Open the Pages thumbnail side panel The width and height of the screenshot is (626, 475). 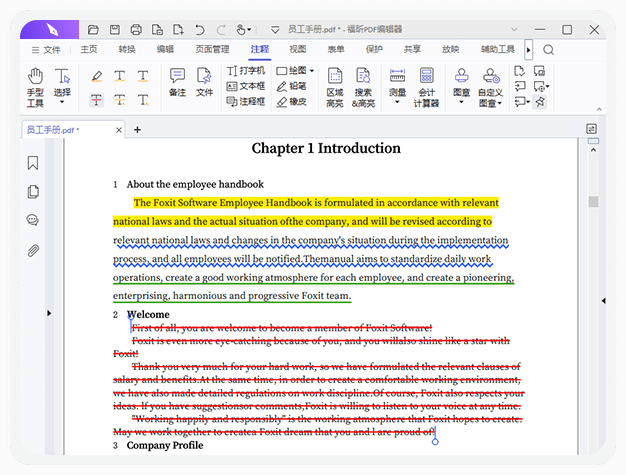coord(33,192)
